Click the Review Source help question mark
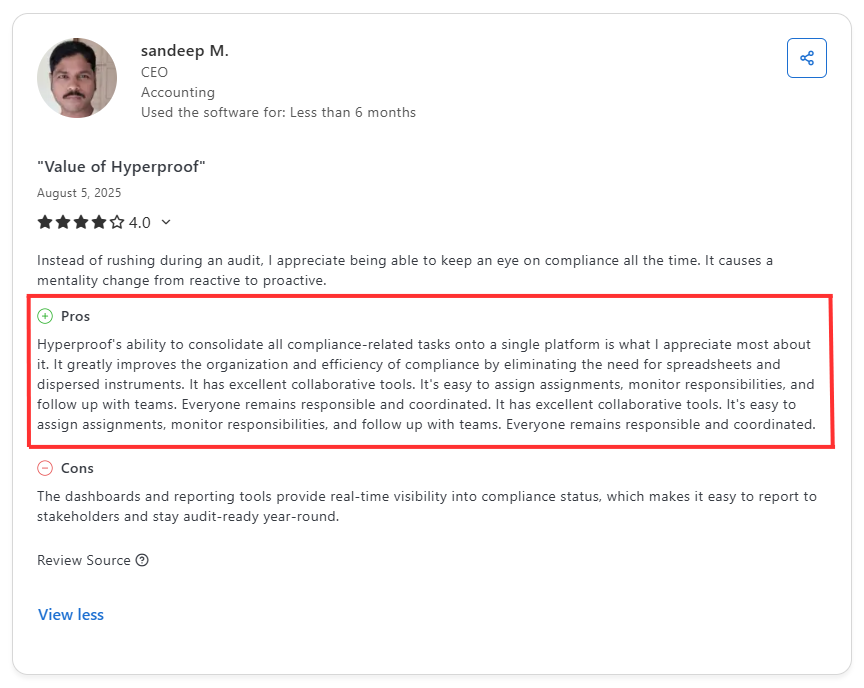 click(142, 560)
